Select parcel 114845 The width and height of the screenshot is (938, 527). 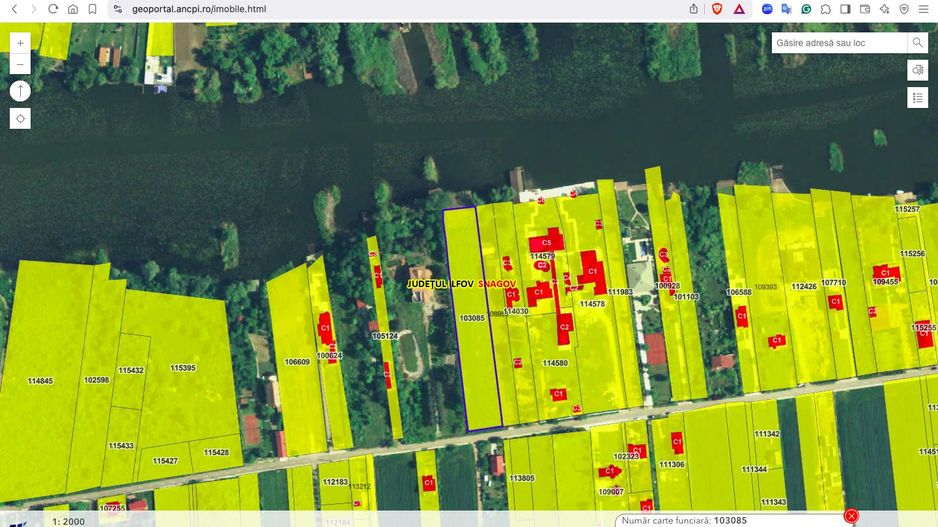click(x=40, y=380)
